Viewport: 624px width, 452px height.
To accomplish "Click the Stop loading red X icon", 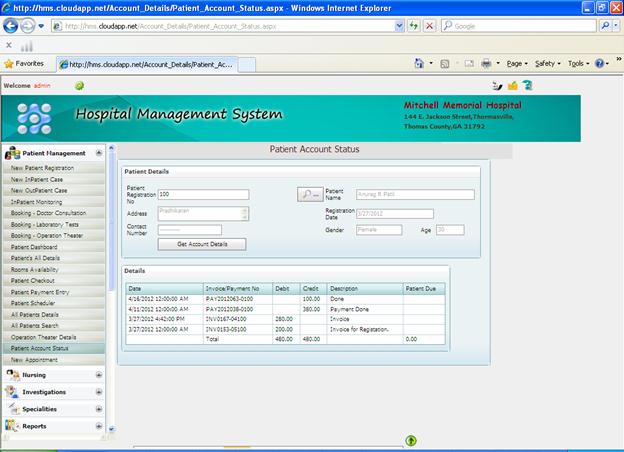I will 429,26.
